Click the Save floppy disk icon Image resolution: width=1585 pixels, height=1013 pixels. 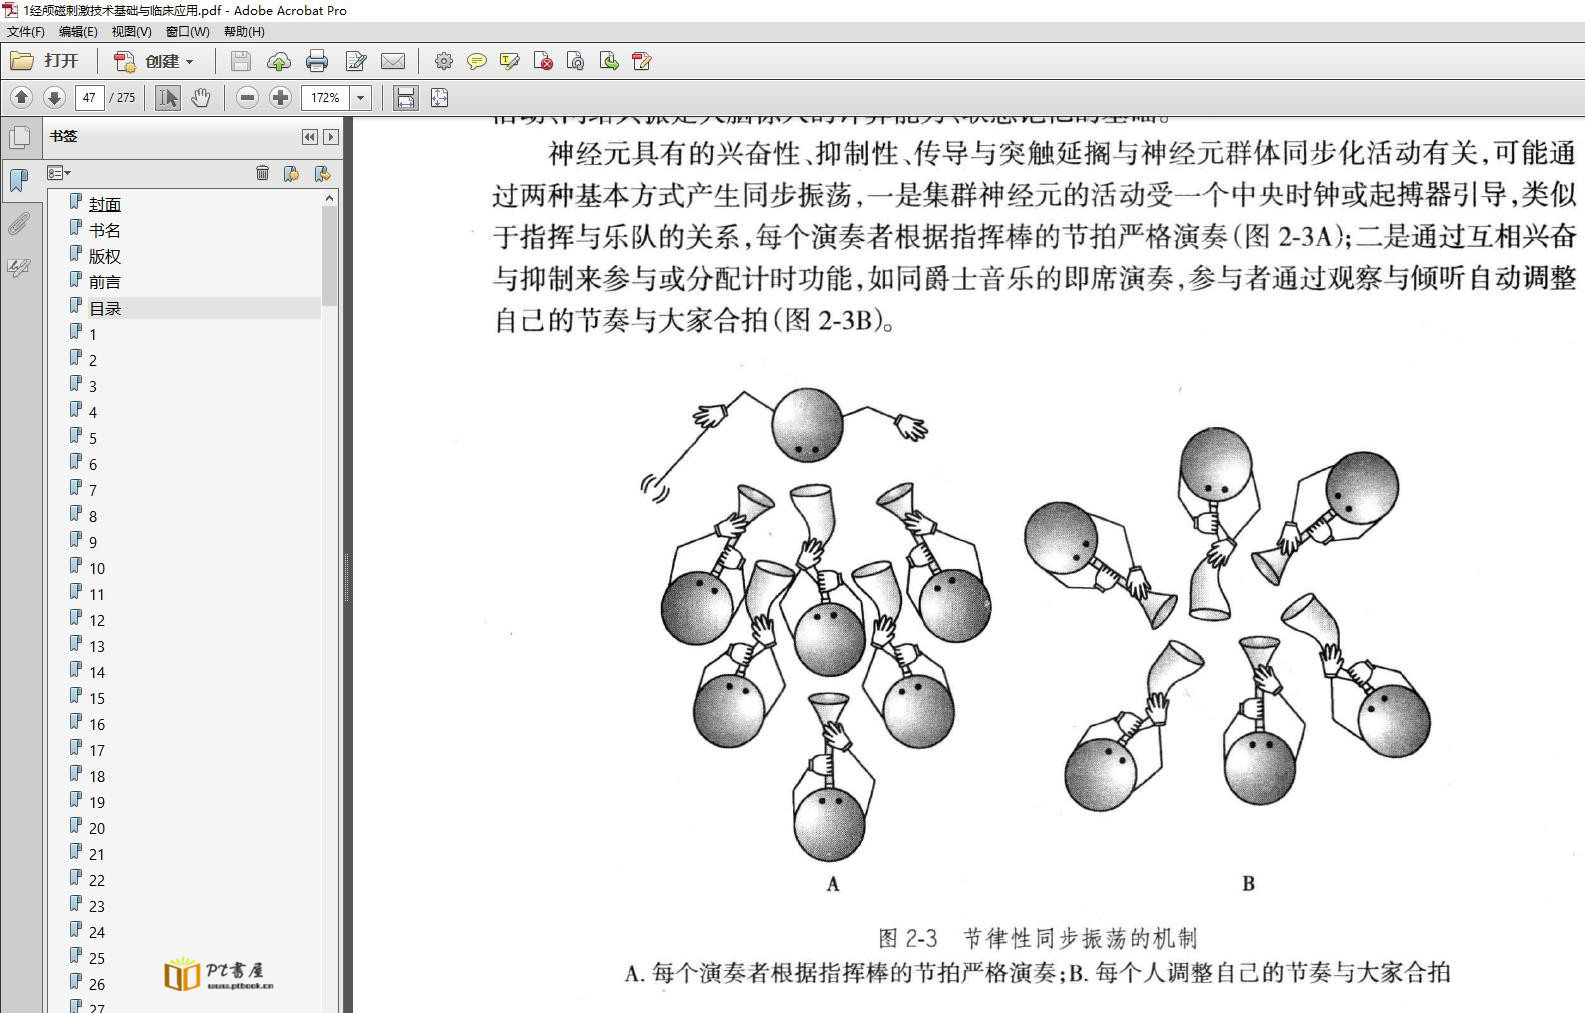point(241,61)
